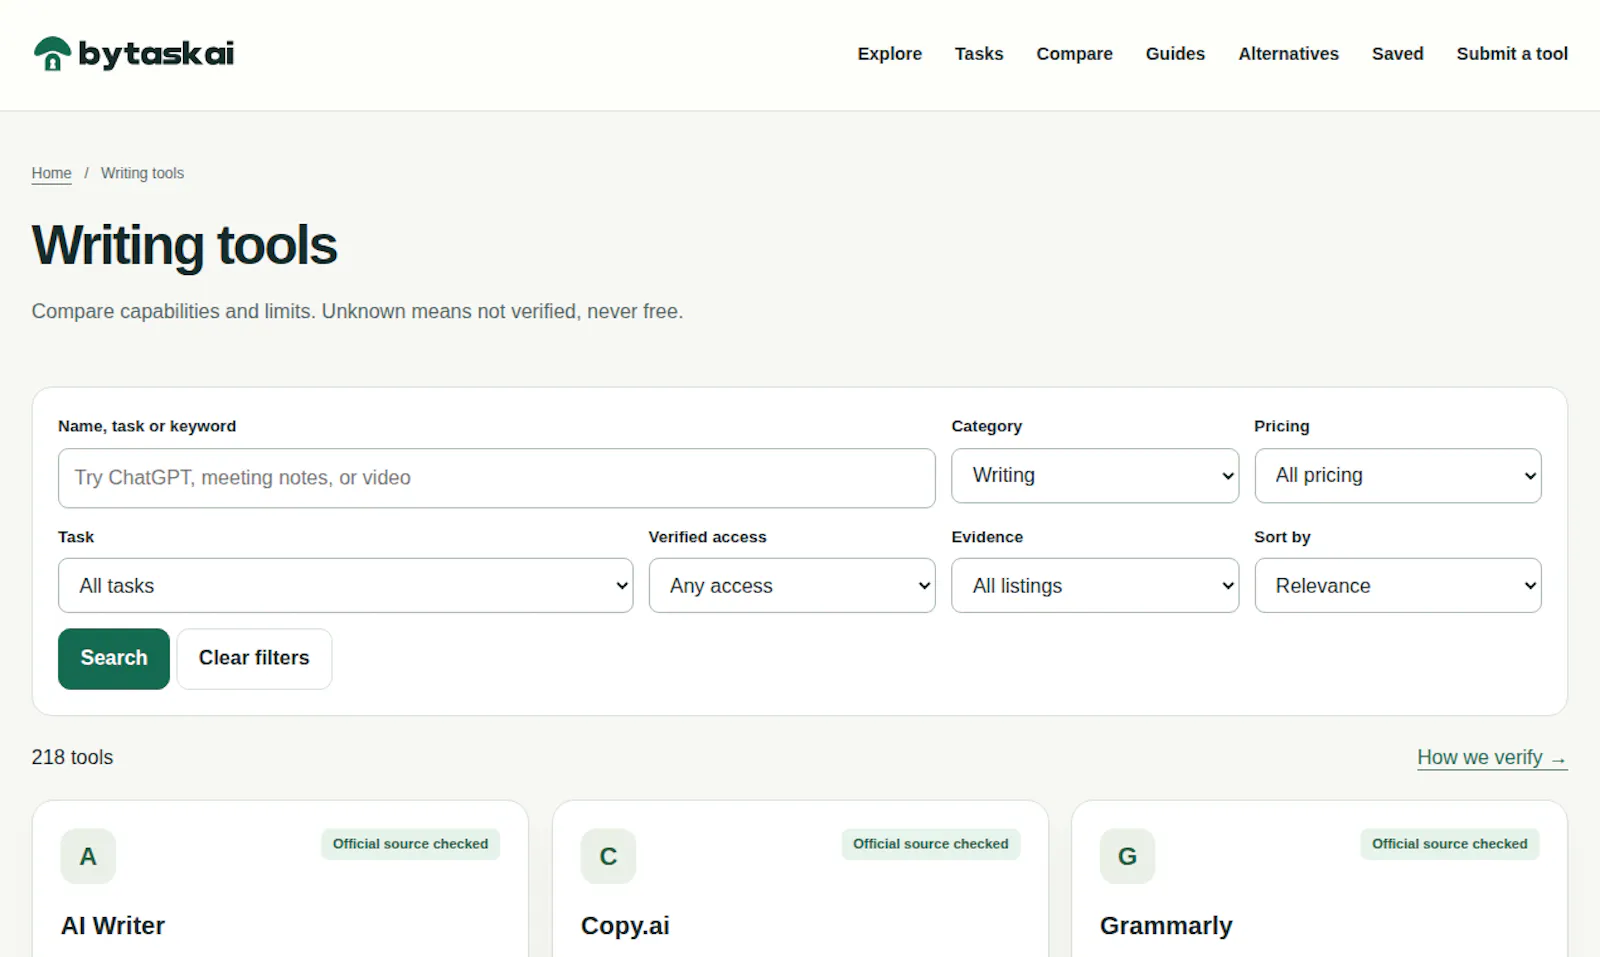Go to Home via the breadcrumb
Screen dimensions: 1600x957
click(x=51, y=173)
